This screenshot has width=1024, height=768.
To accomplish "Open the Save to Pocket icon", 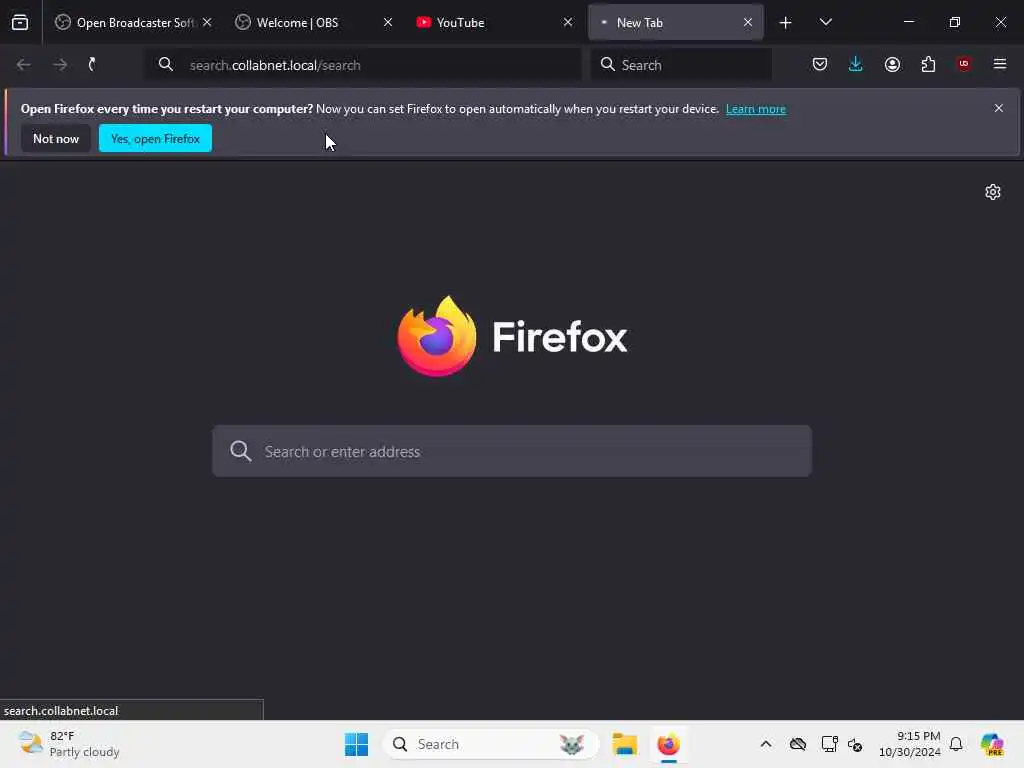I will point(820,65).
